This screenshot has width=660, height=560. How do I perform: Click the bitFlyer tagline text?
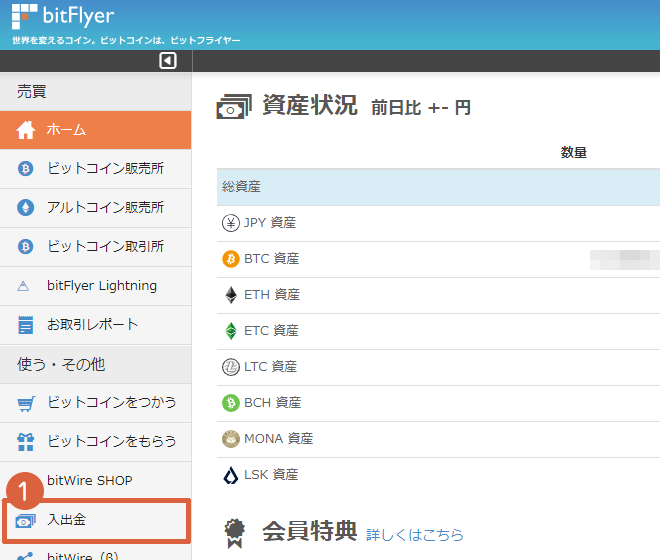(126, 40)
